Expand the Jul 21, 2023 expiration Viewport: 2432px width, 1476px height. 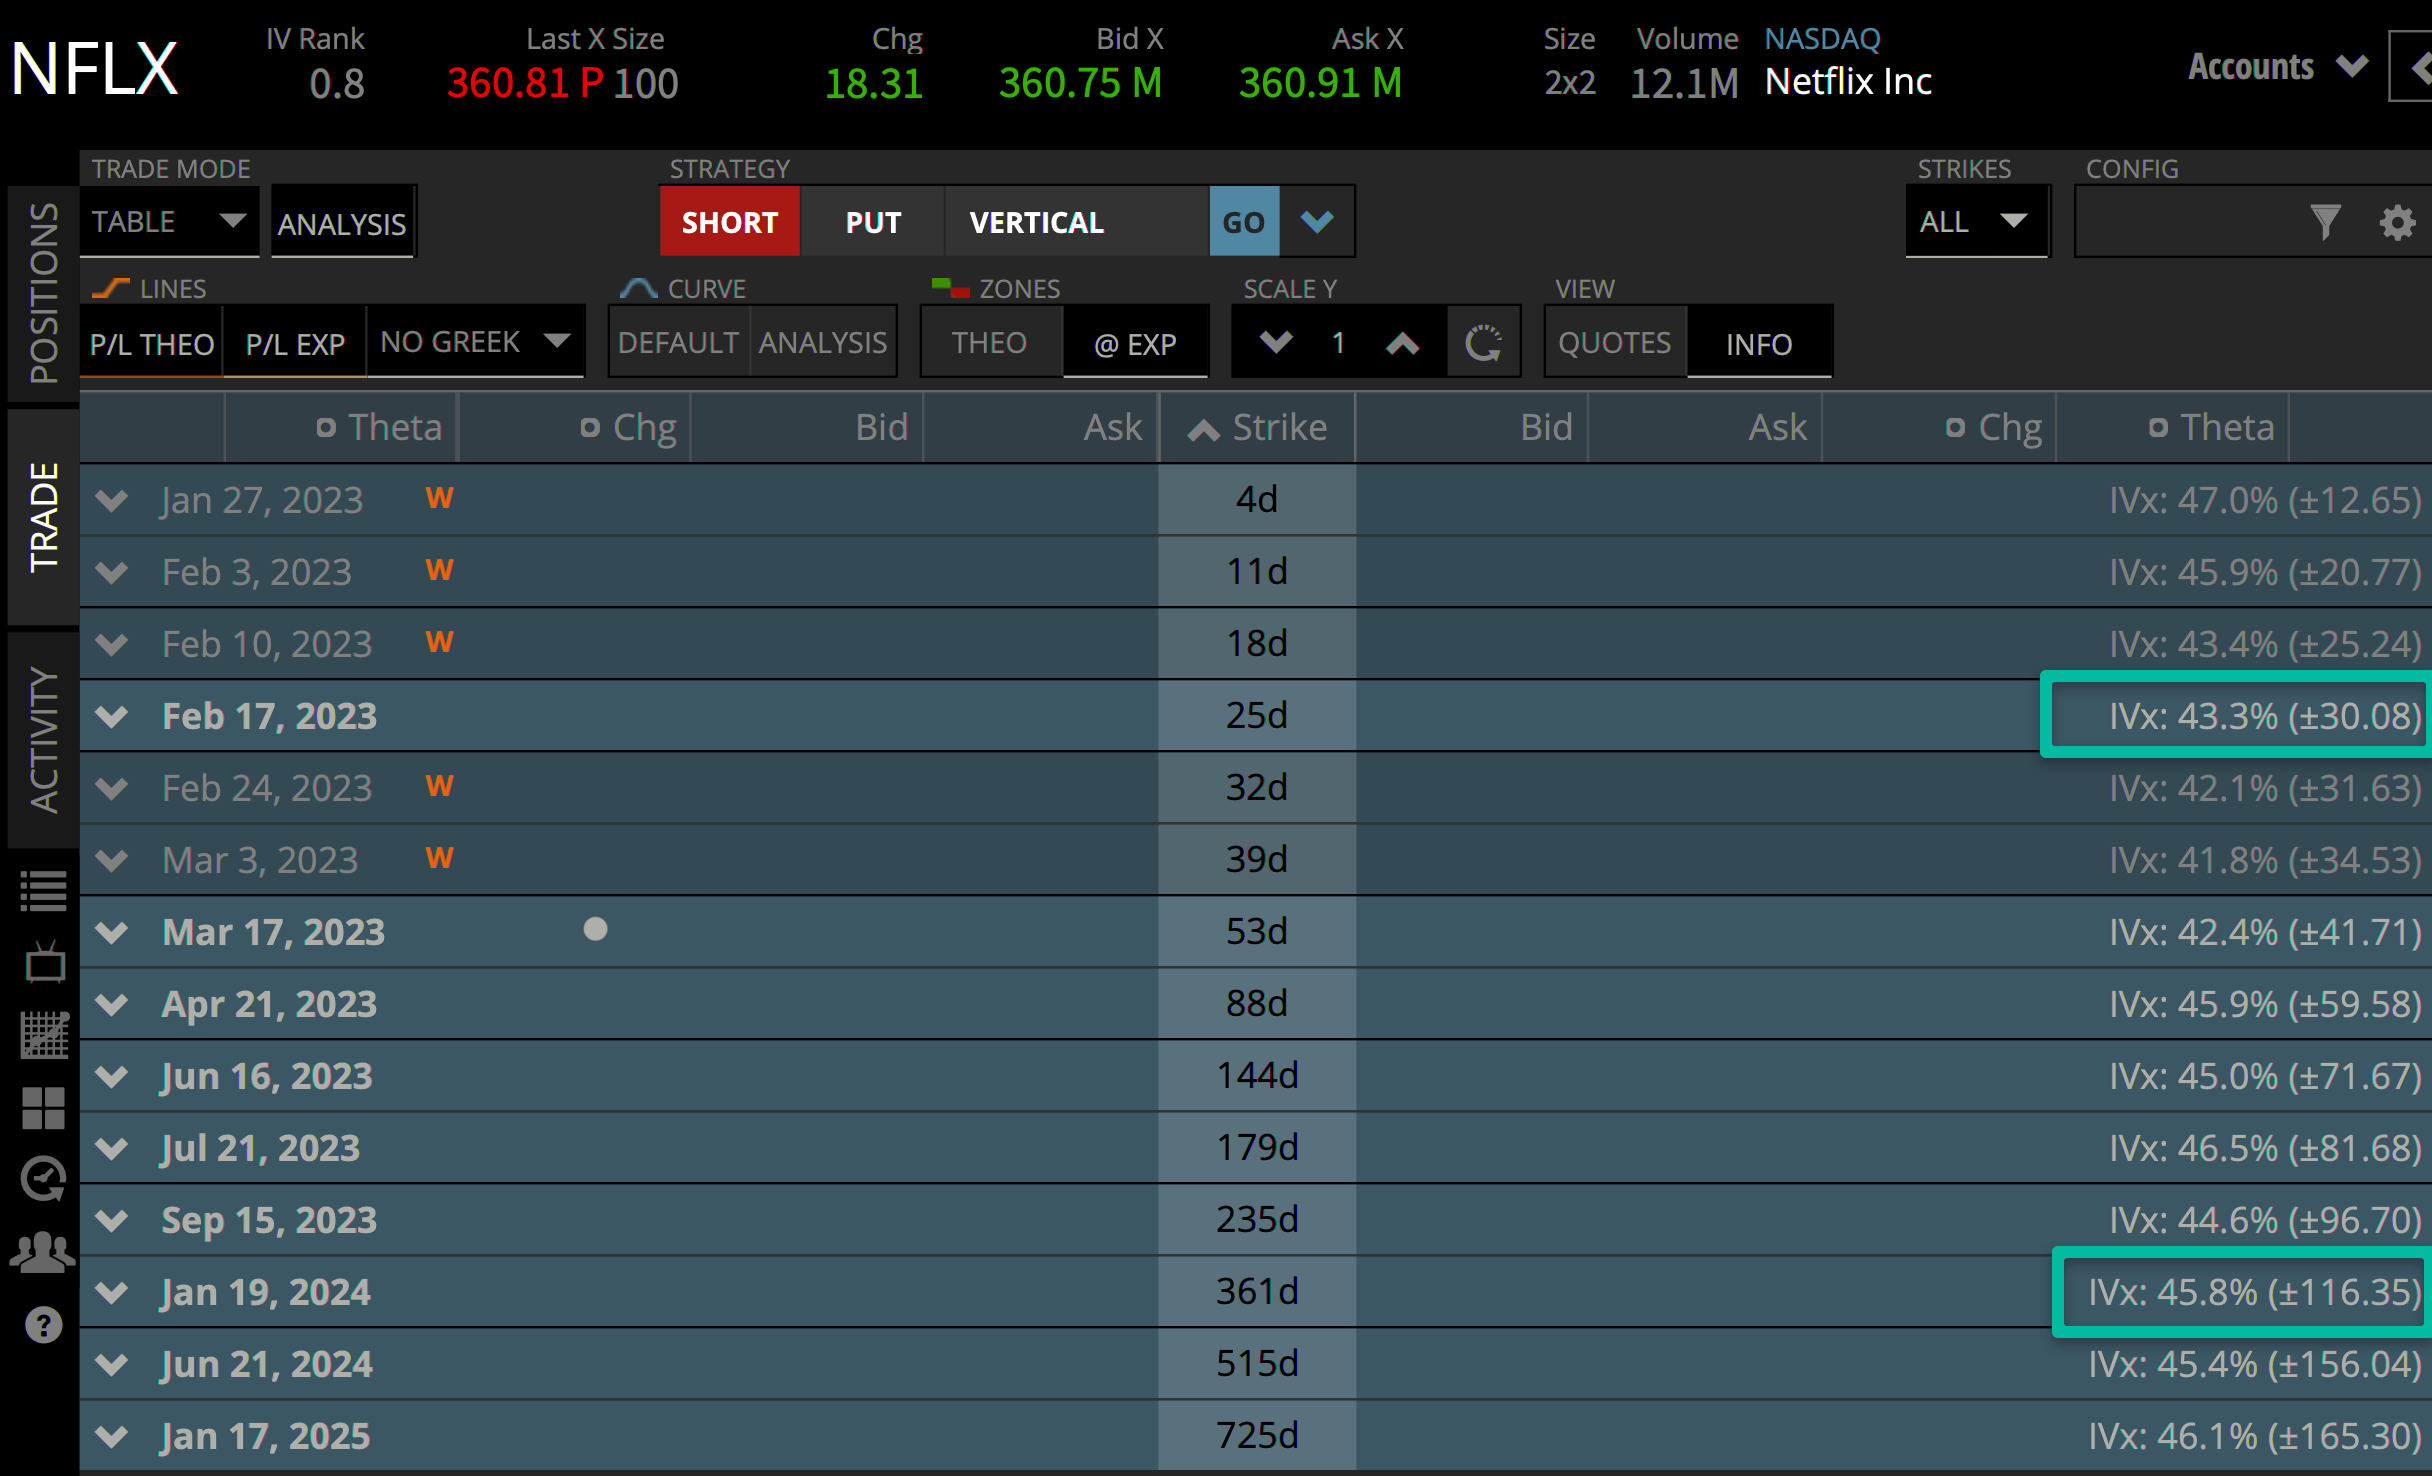[112, 1148]
